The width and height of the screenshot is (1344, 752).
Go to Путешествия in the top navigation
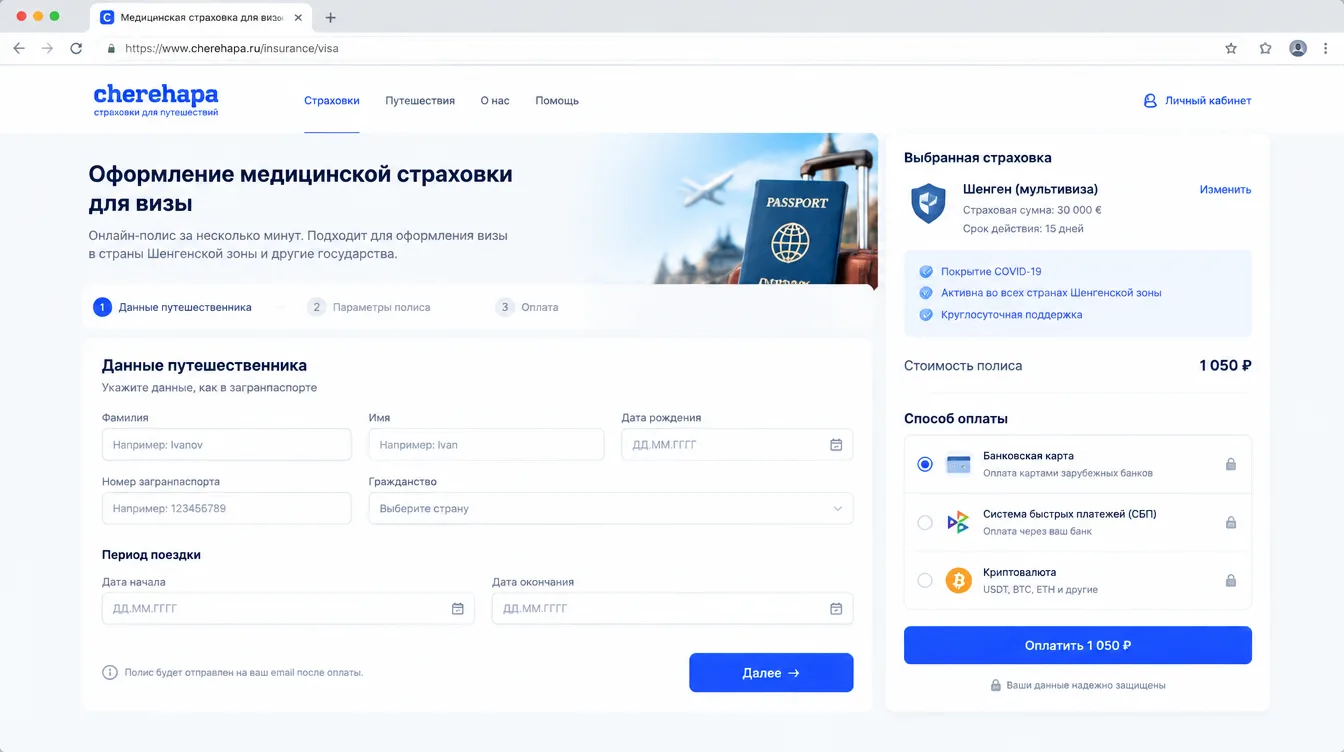coord(420,100)
